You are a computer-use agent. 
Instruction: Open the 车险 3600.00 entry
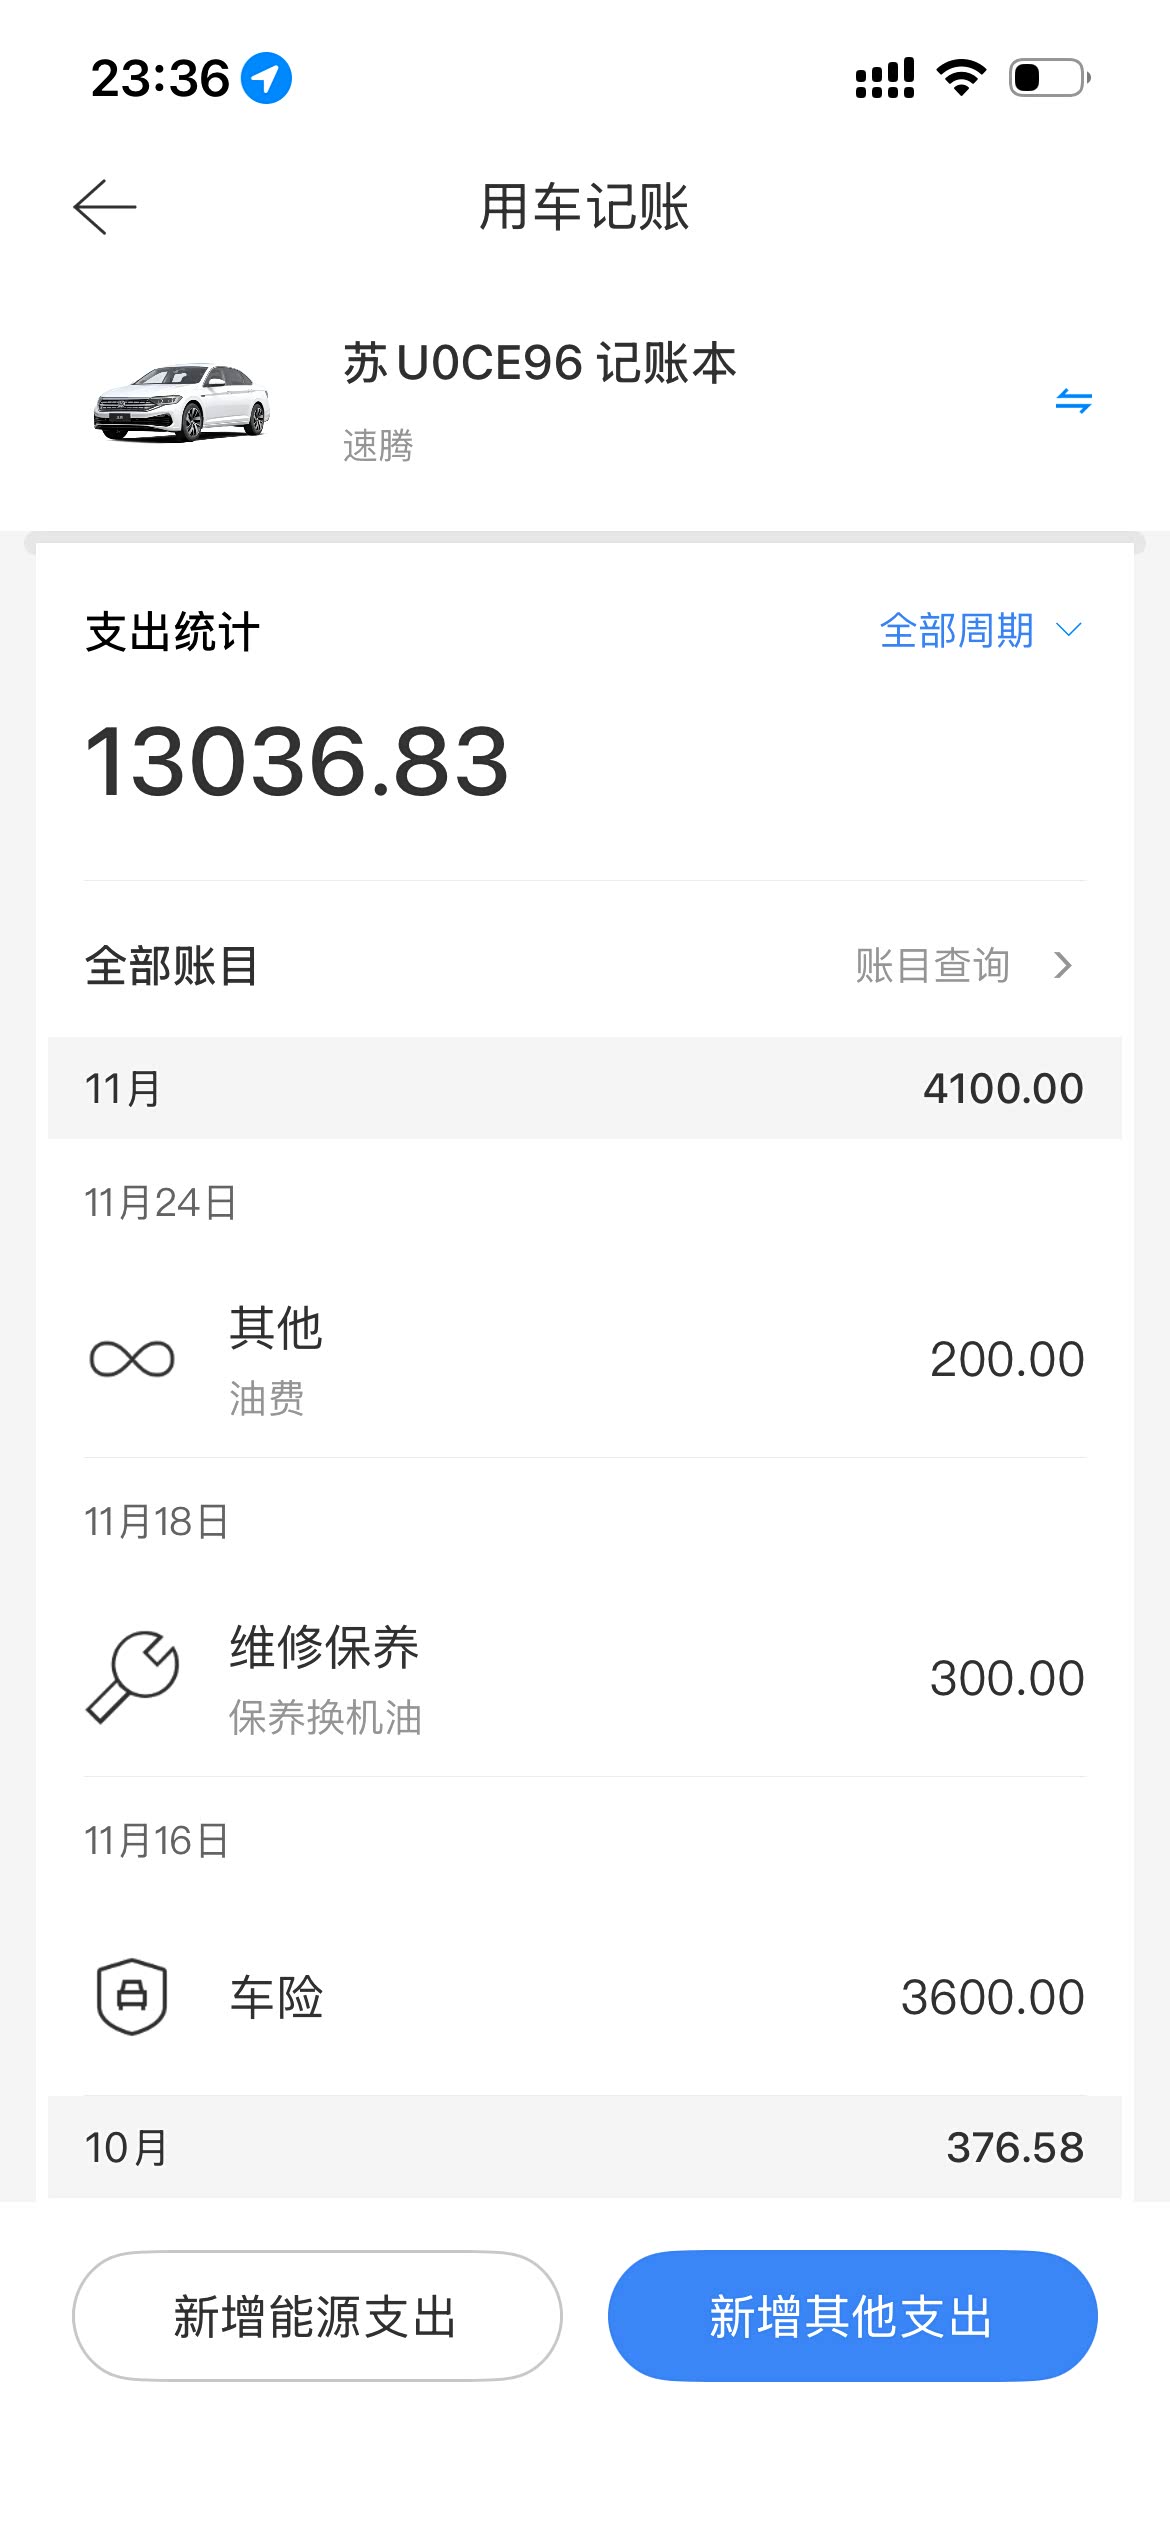pos(585,1996)
